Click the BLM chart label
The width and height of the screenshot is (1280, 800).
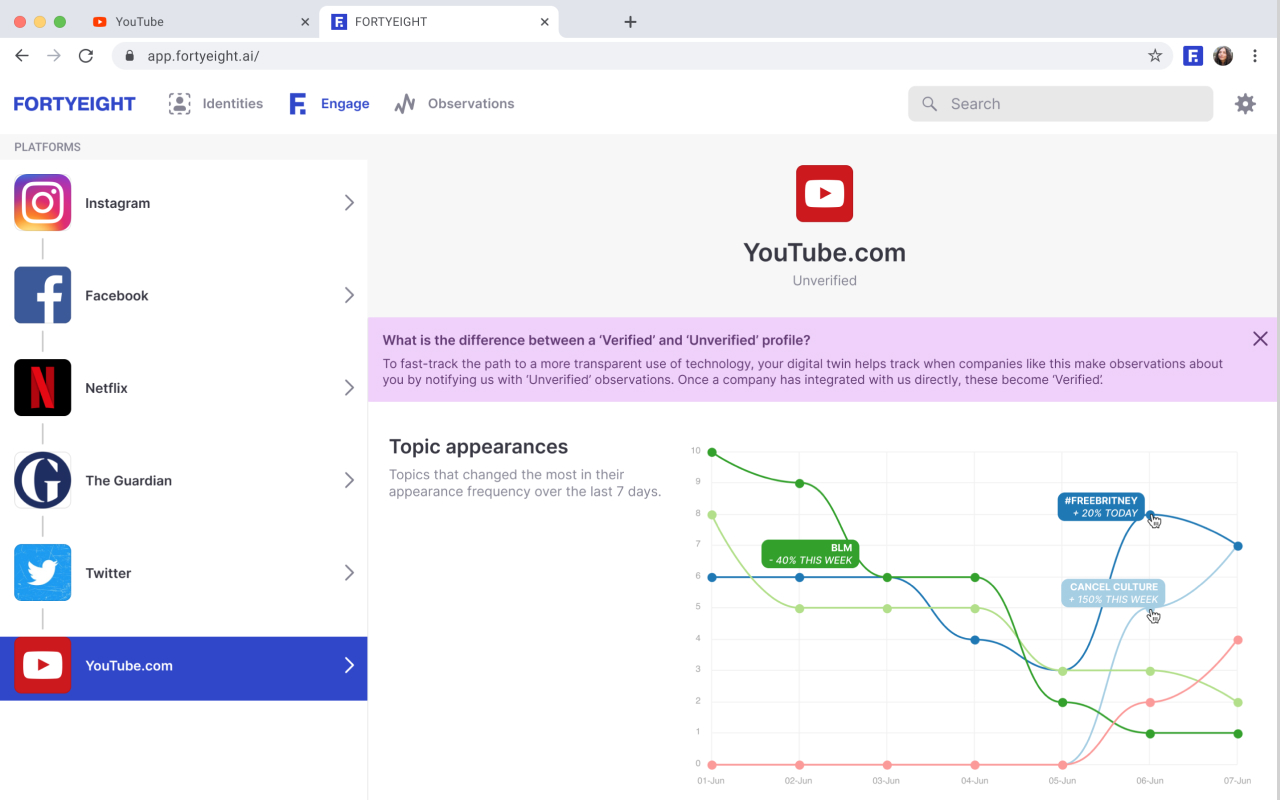coord(810,554)
